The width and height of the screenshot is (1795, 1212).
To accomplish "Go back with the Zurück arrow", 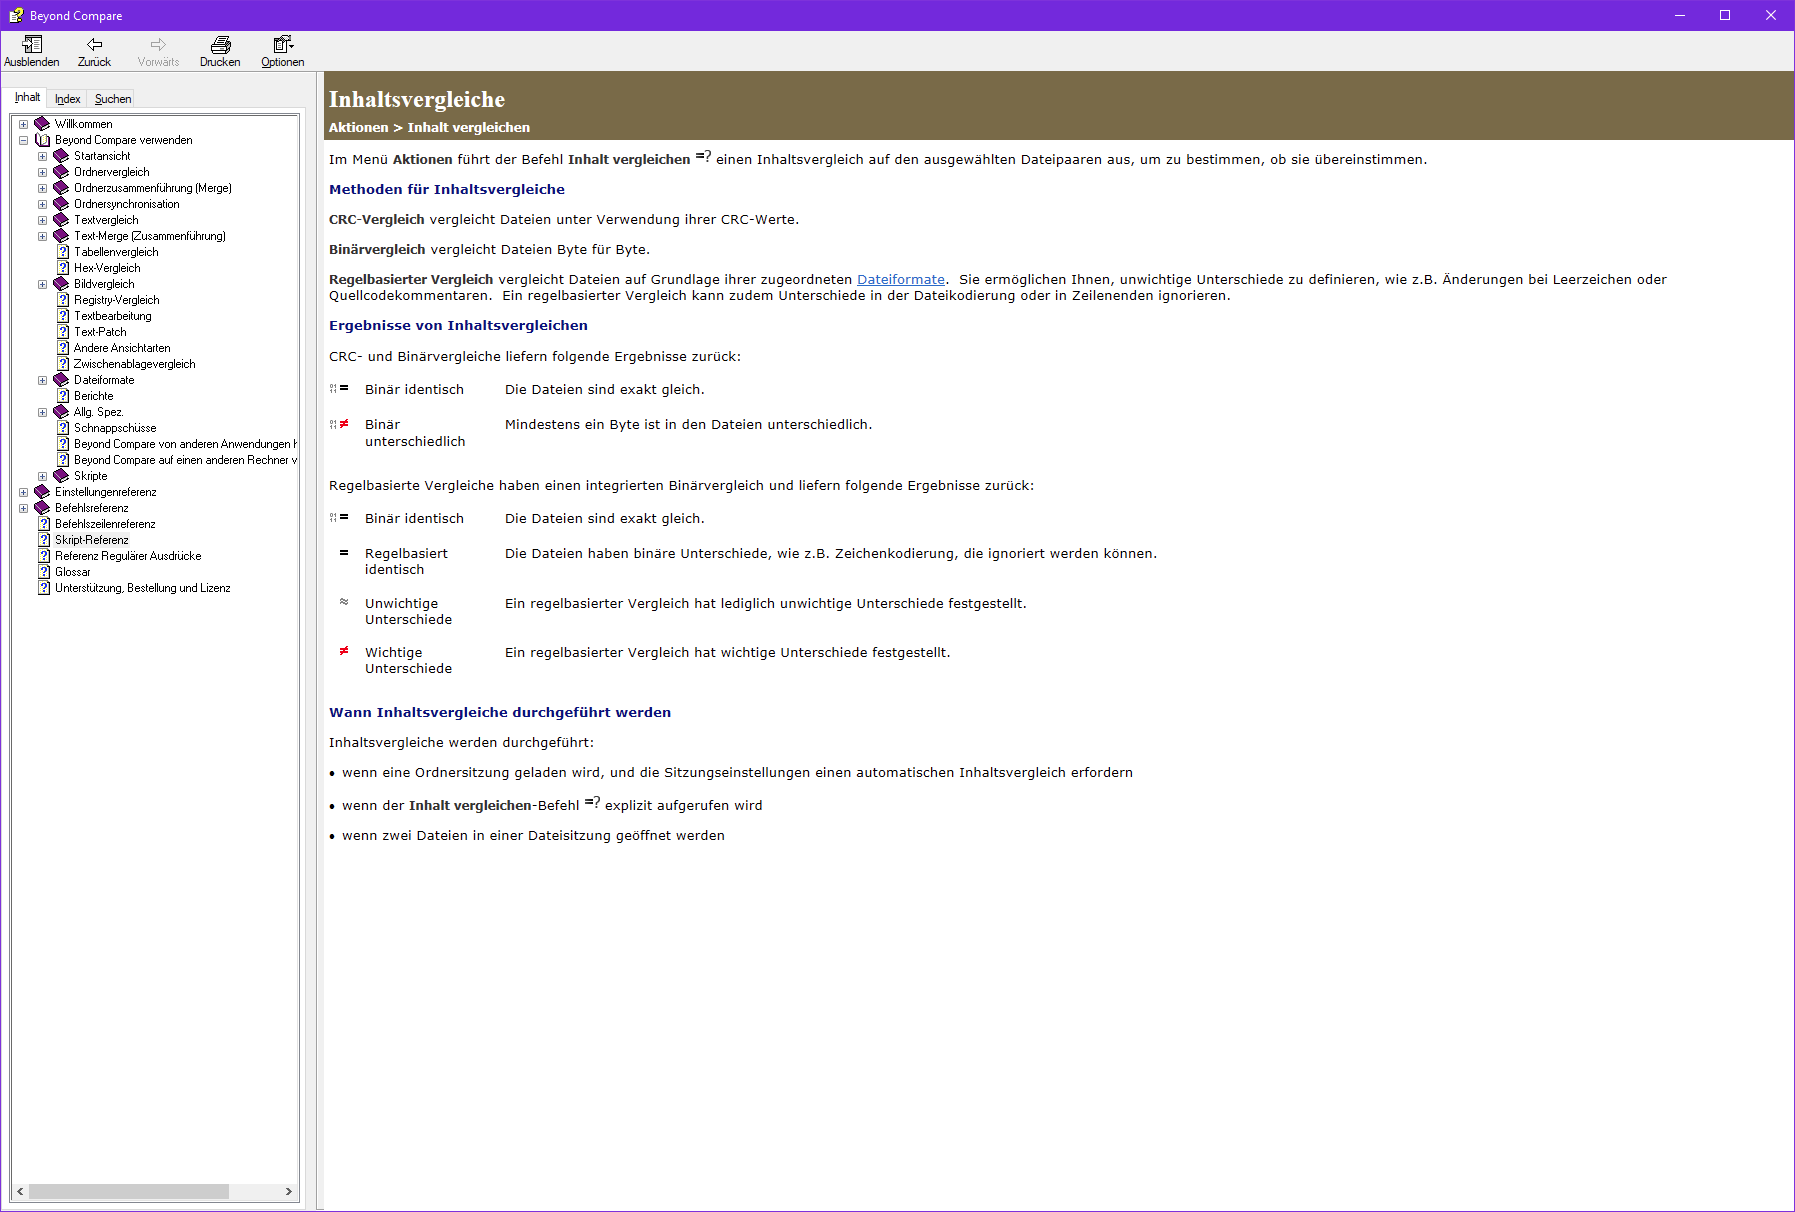I will (x=94, y=44).
